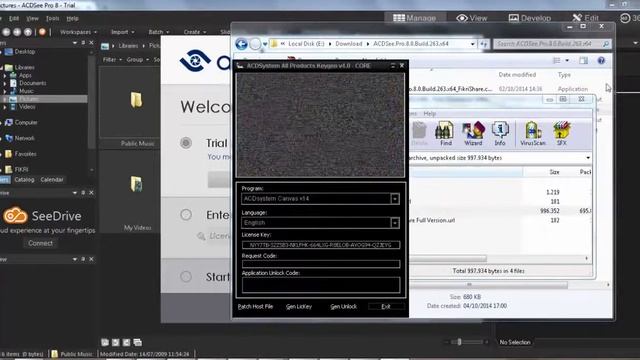Click WinRAR SFX icon
Viewport: 640px width, 360px height.
coord(562,134)
